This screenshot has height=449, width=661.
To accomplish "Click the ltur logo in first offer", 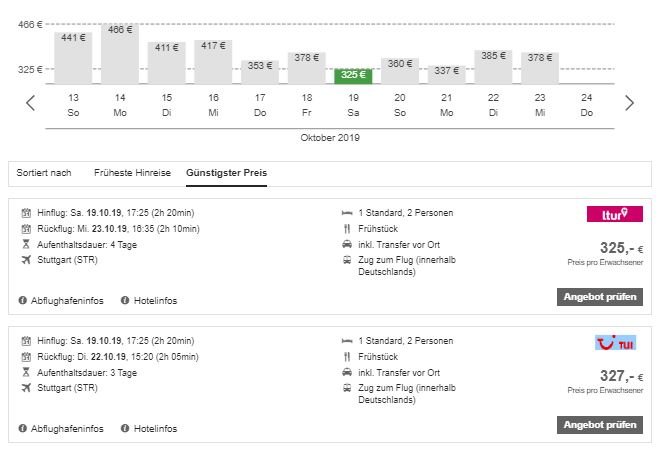I will click(613, 214).
